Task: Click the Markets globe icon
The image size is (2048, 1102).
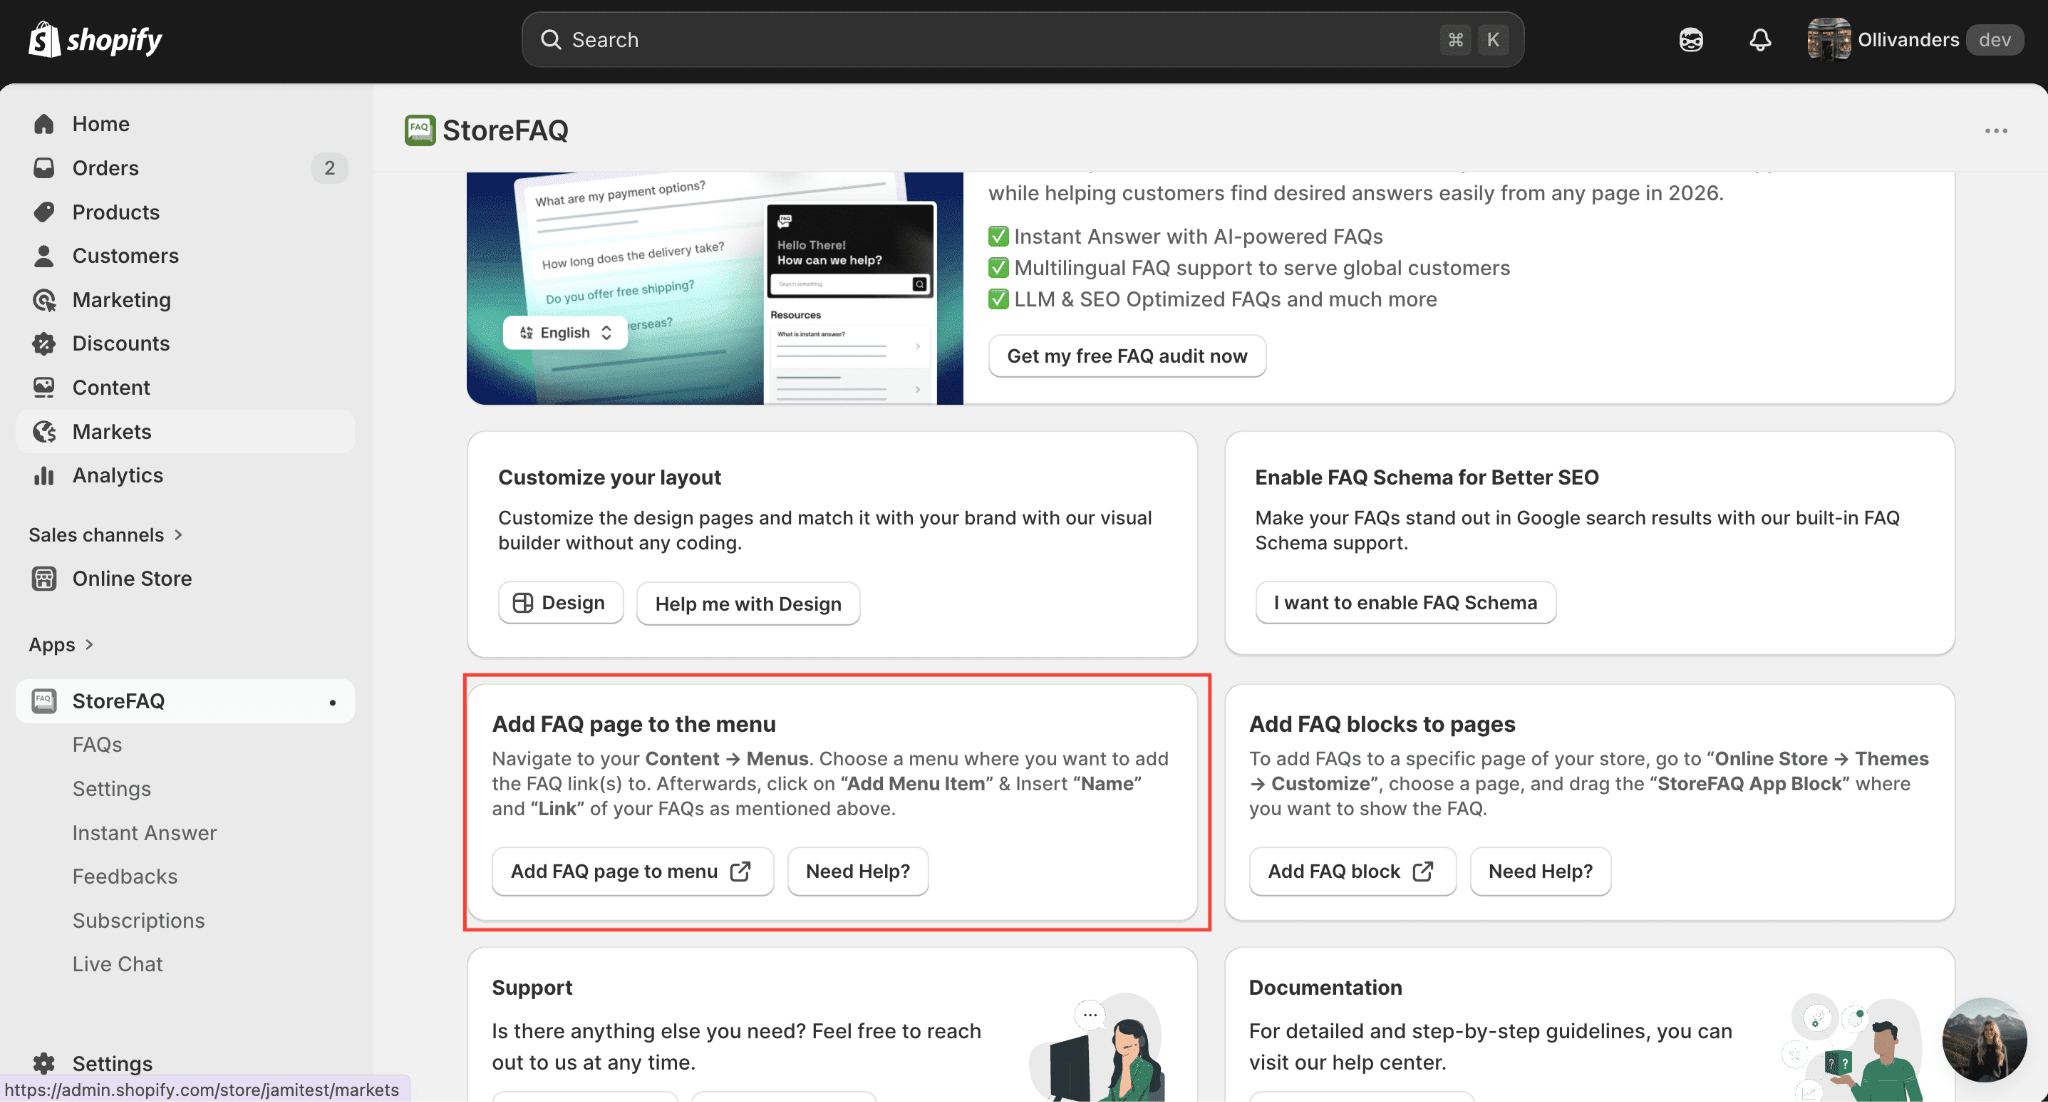Action: (44, 432)
